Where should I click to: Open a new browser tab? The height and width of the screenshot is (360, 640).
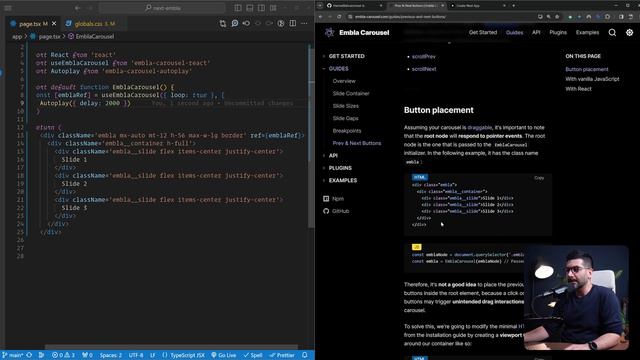coord(513,6)
